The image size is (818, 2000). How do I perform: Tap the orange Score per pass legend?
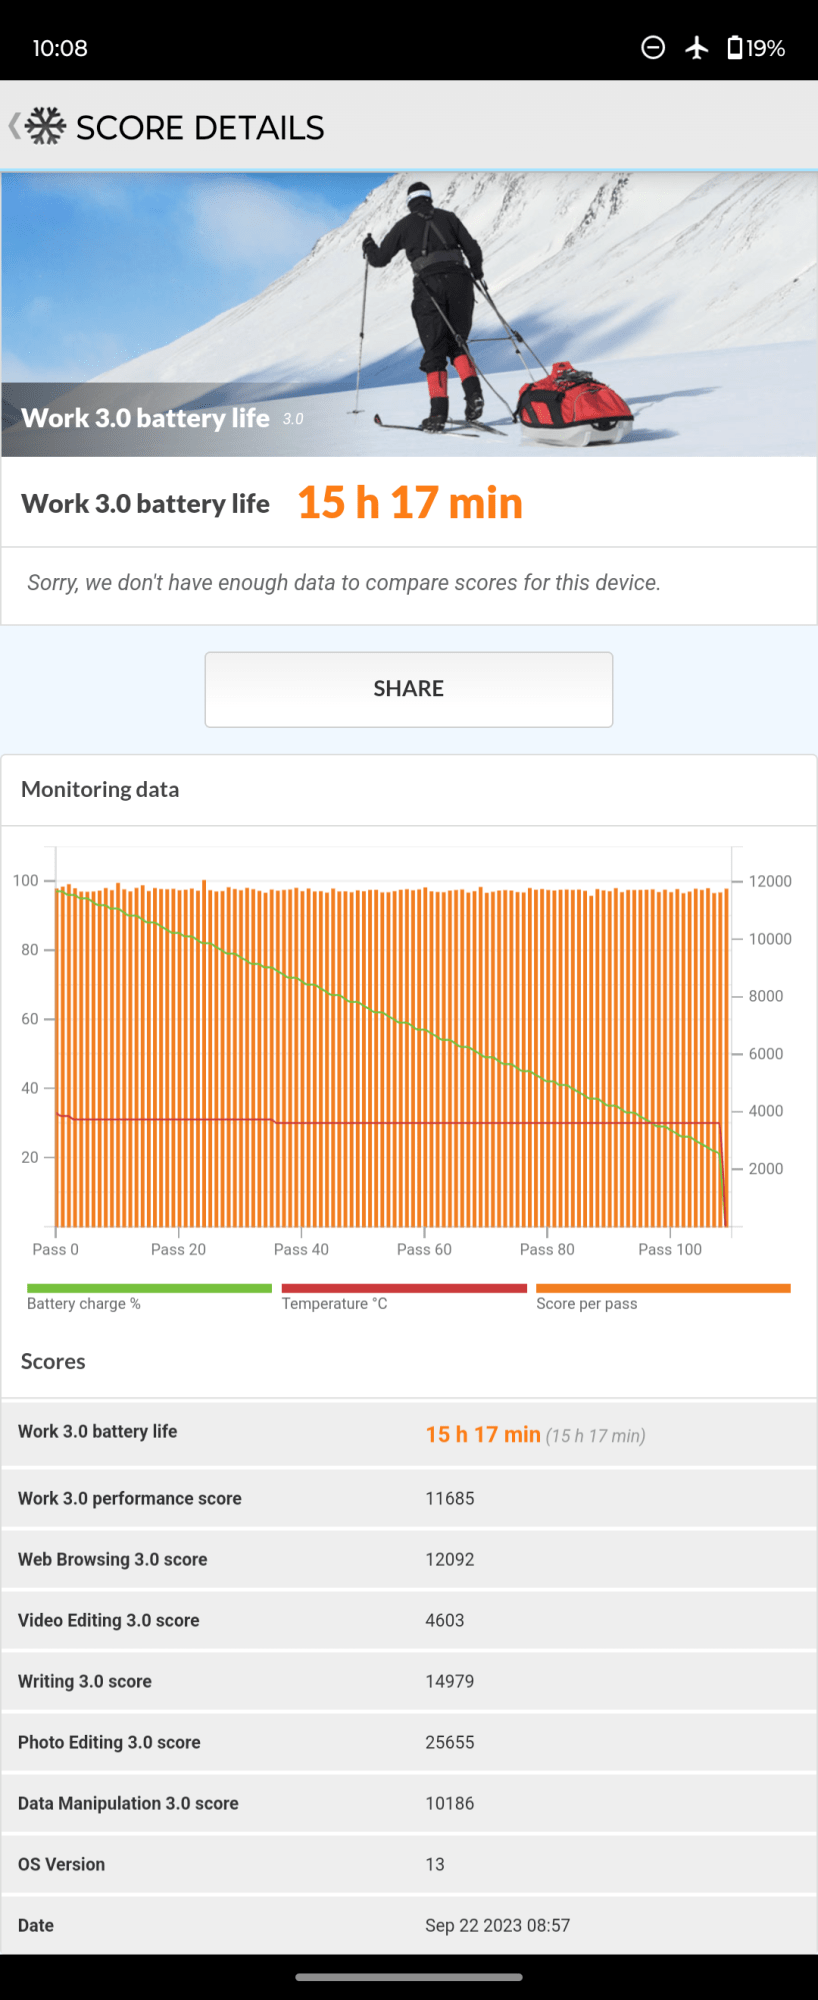(x=662, y=1296)
